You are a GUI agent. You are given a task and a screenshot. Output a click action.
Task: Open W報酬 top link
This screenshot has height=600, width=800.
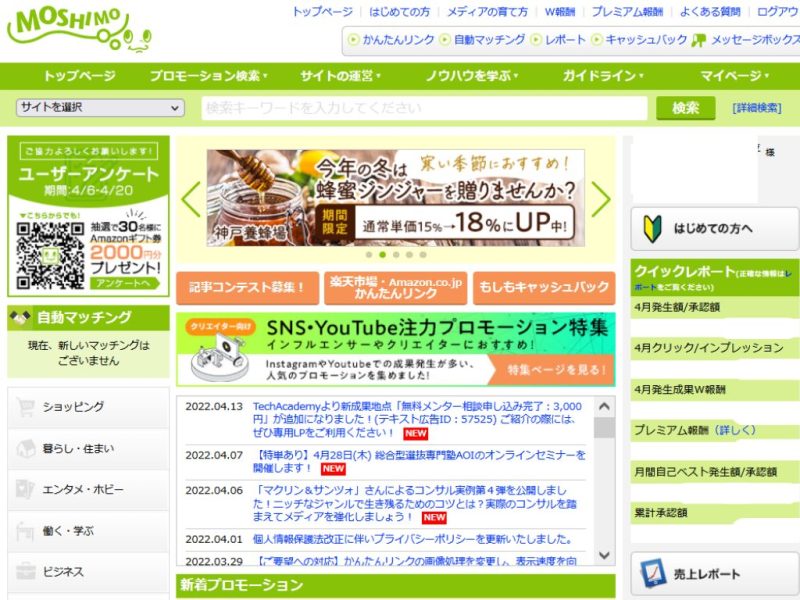coord(560,12)
